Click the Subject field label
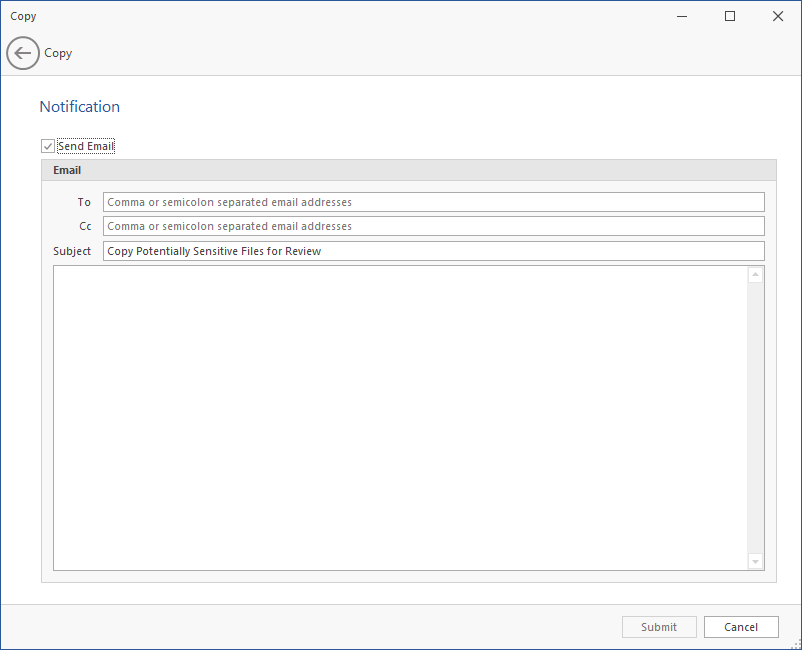 point(72,251)
